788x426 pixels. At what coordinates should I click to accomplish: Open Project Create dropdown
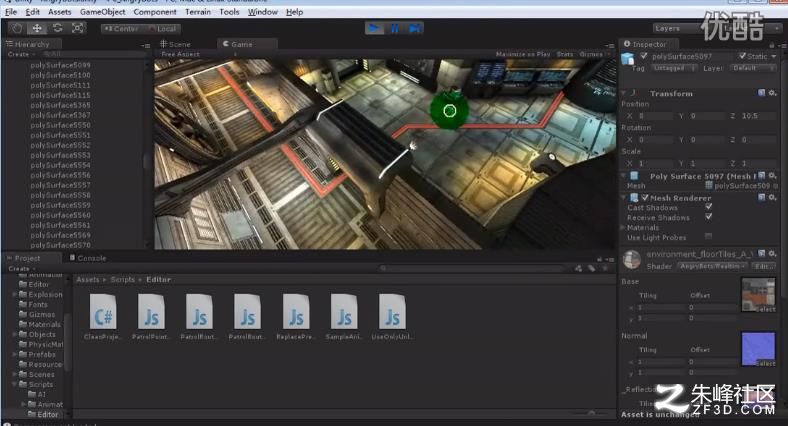(21, 268)
